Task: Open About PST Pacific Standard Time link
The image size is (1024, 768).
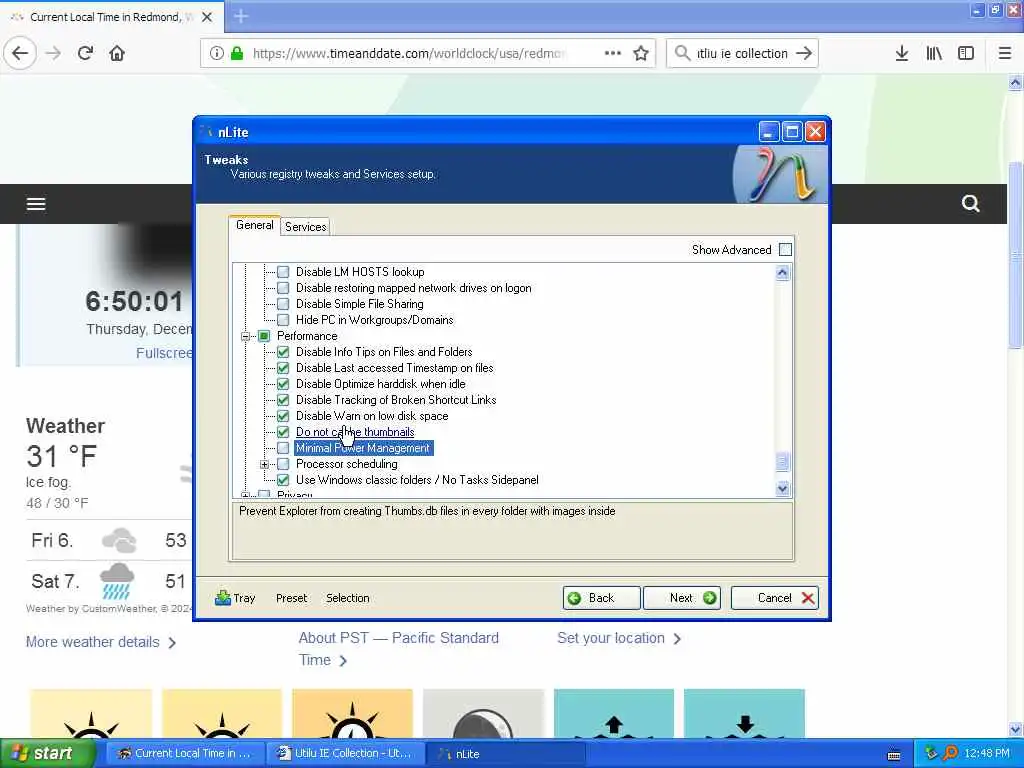Action: [398, 648]
